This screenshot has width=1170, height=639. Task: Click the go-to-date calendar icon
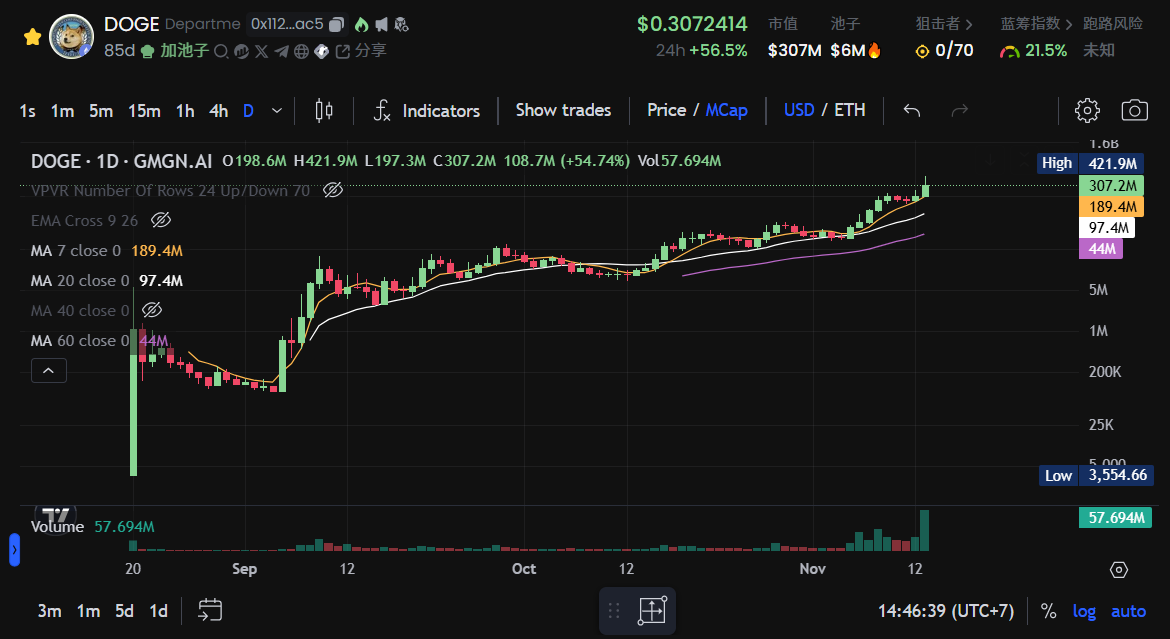tap(210, 610)
